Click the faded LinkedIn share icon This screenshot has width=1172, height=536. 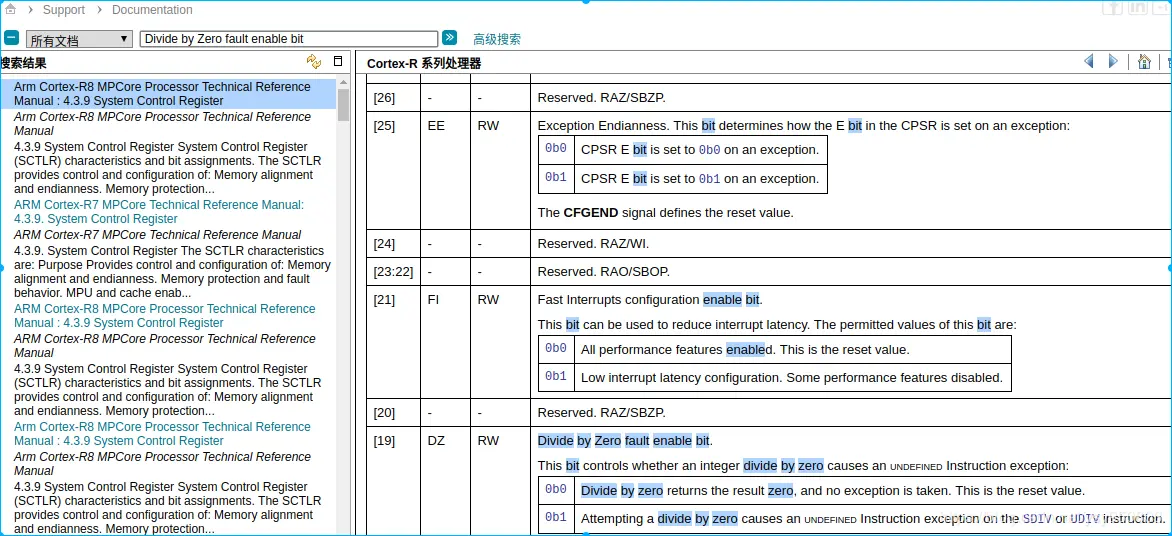pos(1138,7)
